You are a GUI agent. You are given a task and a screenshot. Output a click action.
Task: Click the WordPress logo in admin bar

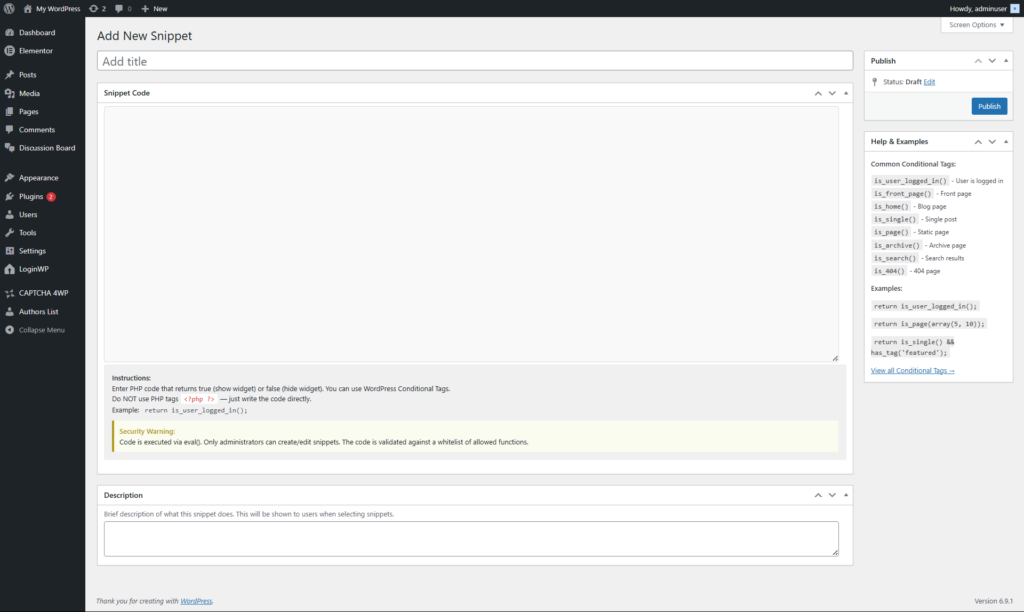9,8
